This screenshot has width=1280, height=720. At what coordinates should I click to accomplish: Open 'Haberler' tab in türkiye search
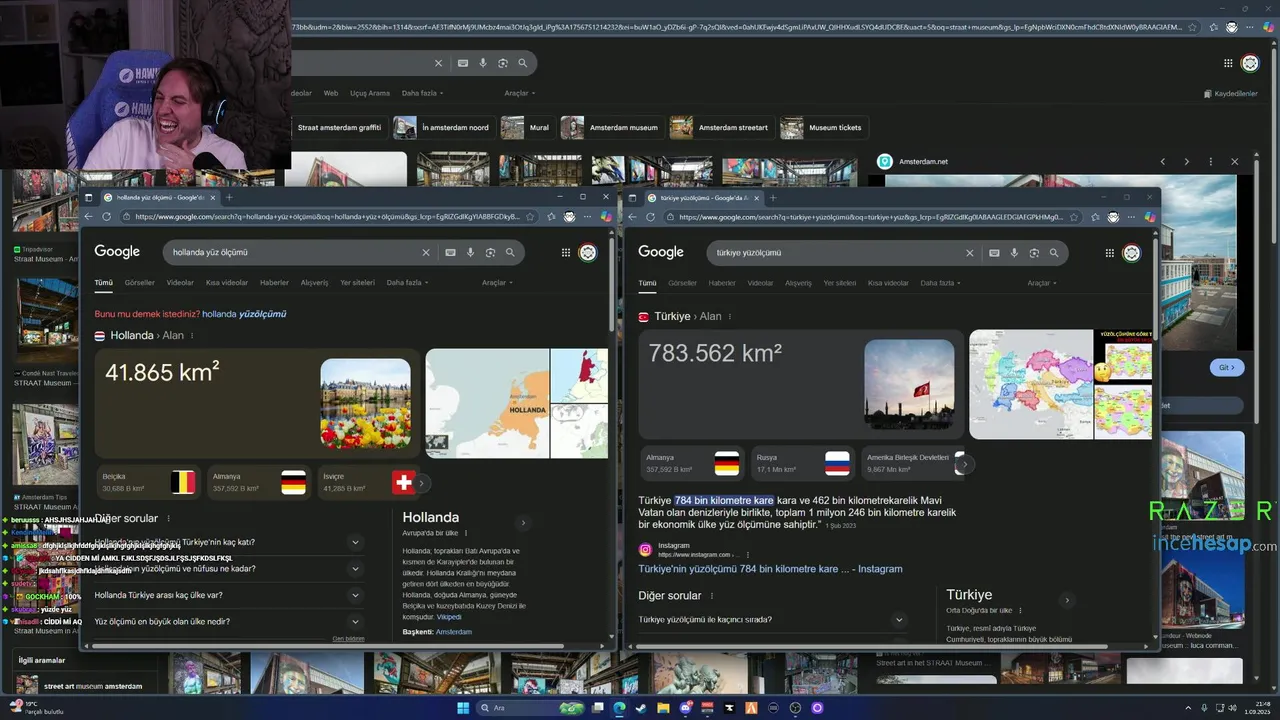click(722, 283)
